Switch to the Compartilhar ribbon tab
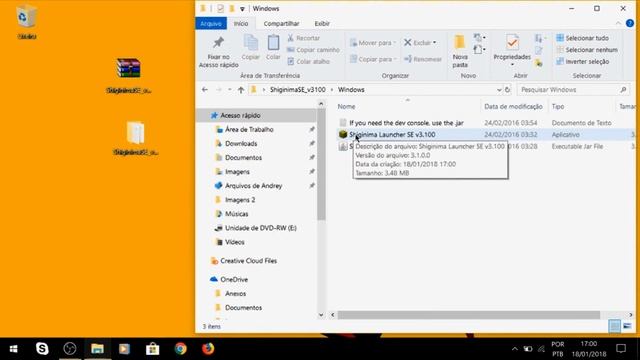This screenshot has width=640, height=360. click(281, 24)
